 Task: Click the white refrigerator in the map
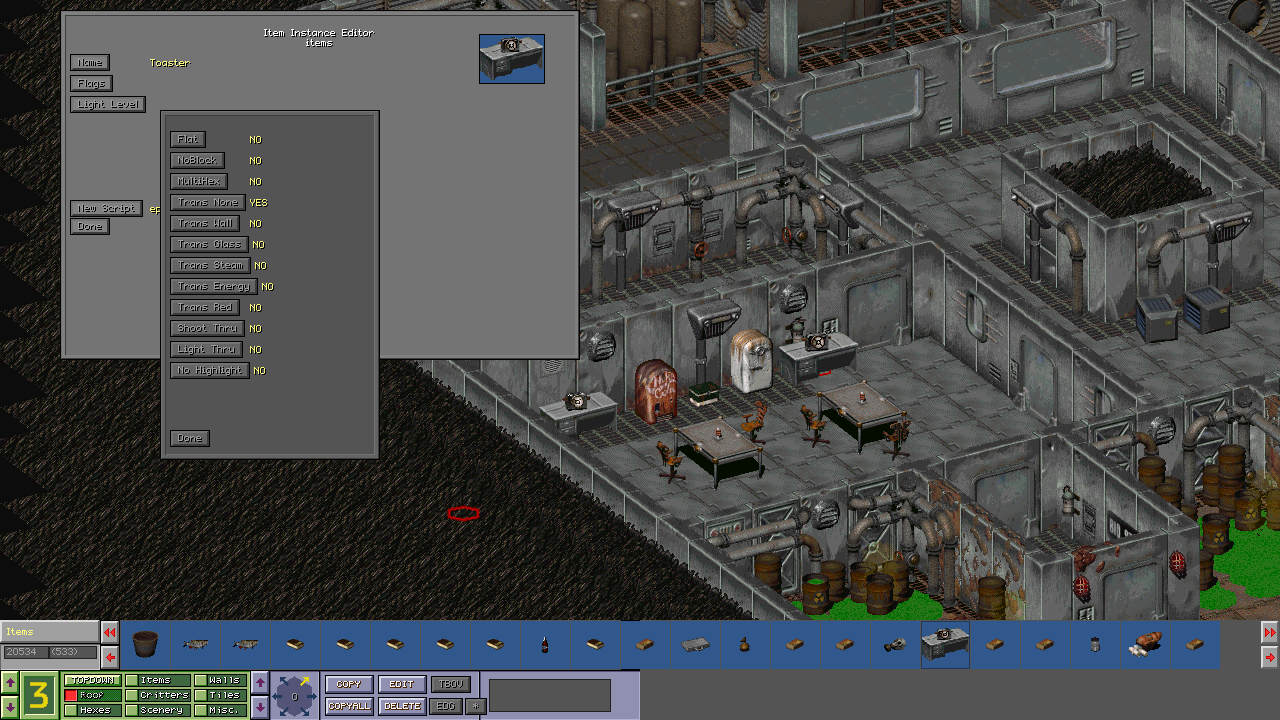750,360
